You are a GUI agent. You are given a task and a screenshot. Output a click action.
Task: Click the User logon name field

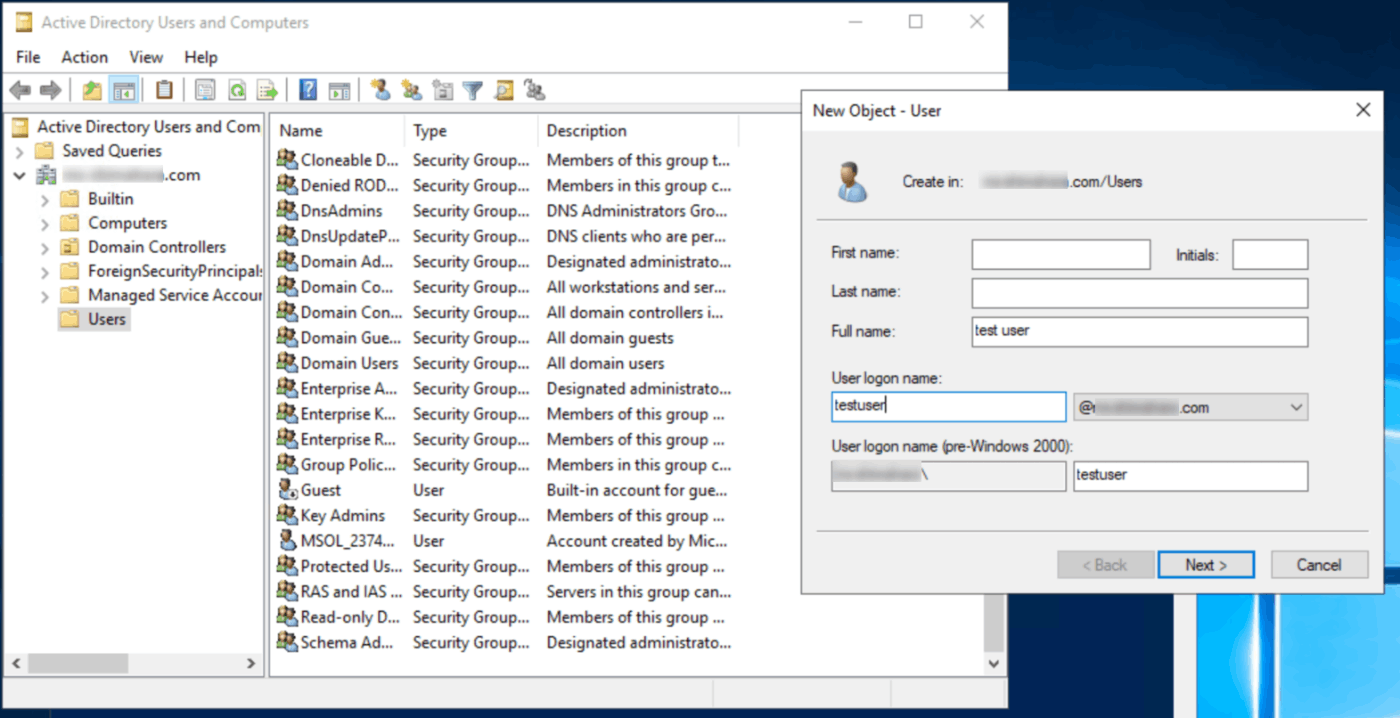[948, 407]
